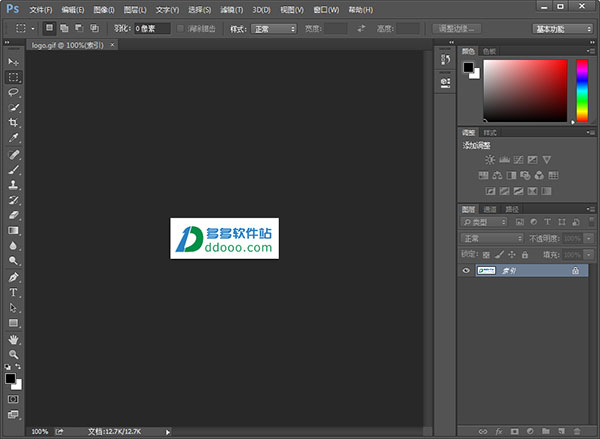Viewport: 600px width, 439px height.
Task: Select the Brush tool
Action: 13,170
